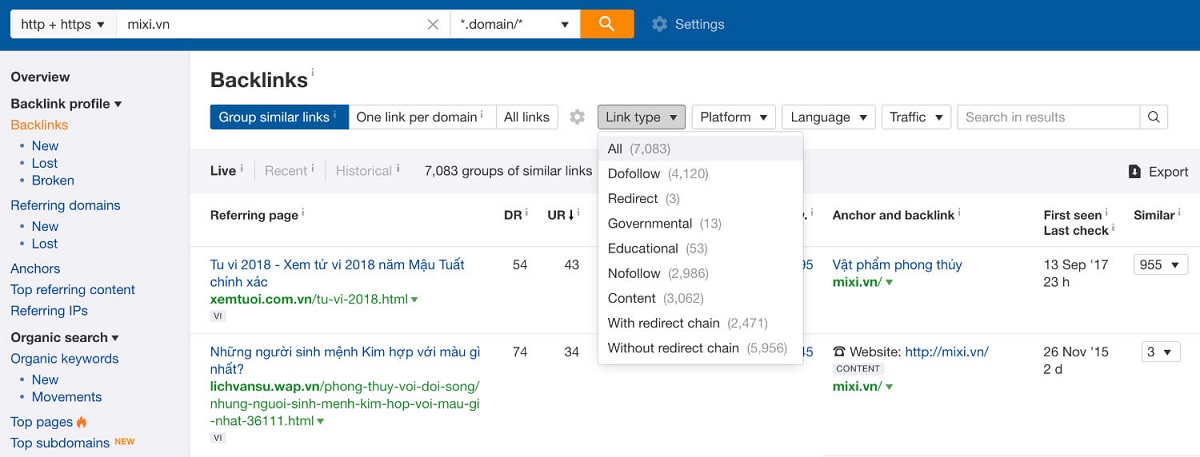This screenshot has height=457, width=1200.
Task: Open Referring domains in sidebar
Action: 65,206
